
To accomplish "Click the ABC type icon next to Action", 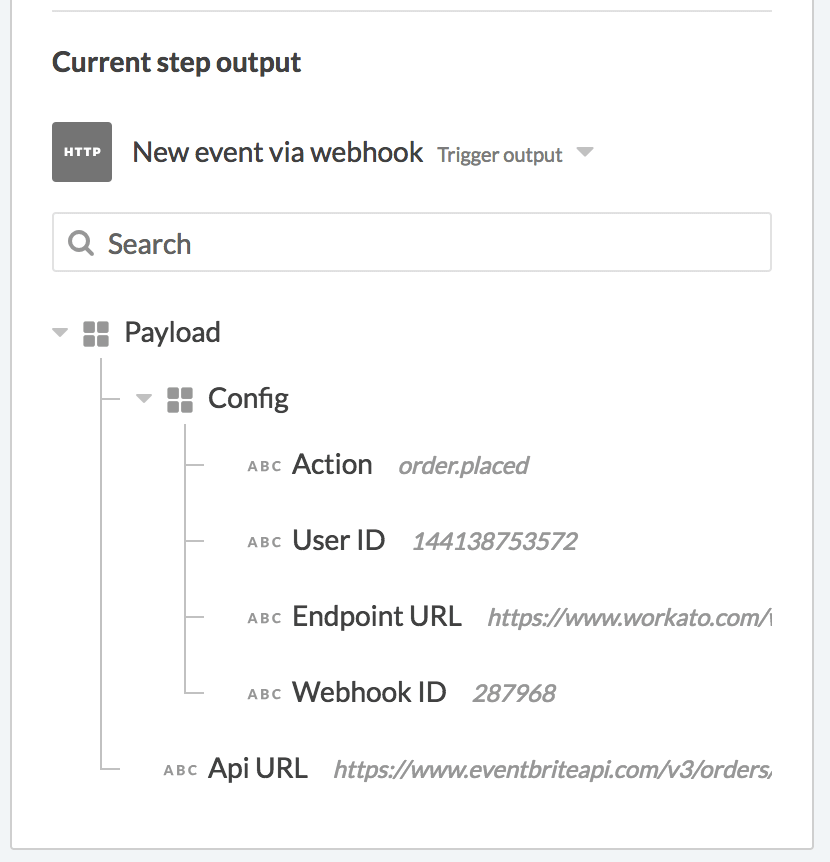I will tap(265, 465).
